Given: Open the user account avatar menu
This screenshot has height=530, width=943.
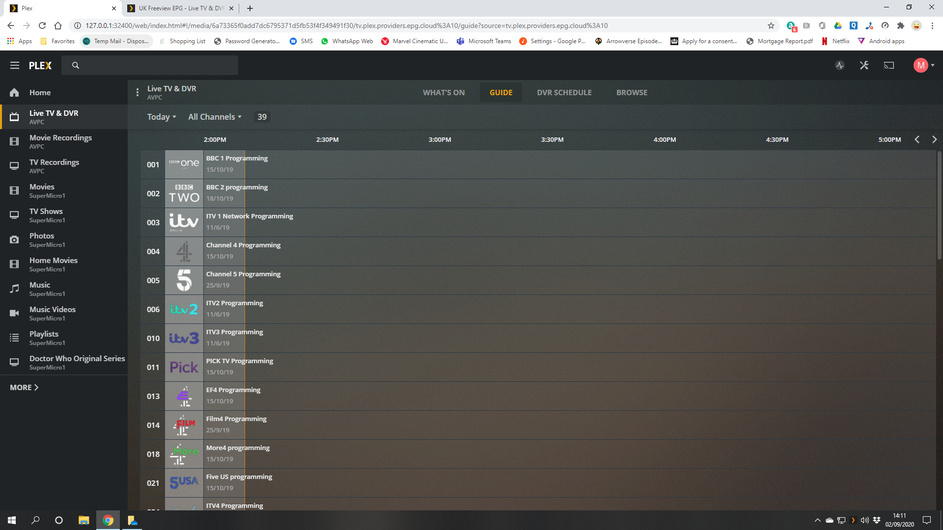Looking at the screenshot, I should [x=923, y=65].
